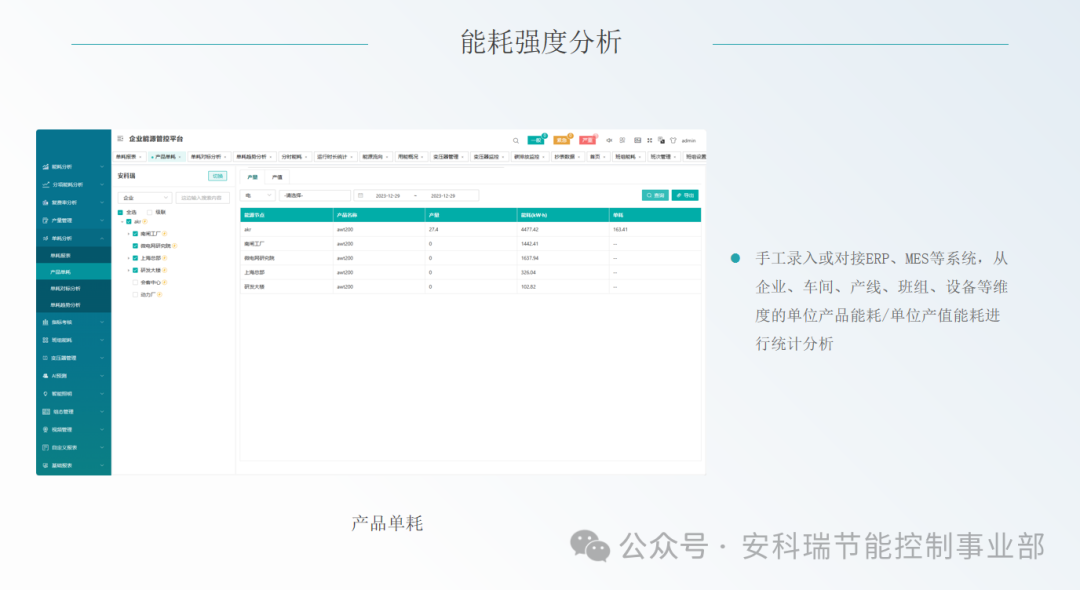Click the 导出 export button

688,195
